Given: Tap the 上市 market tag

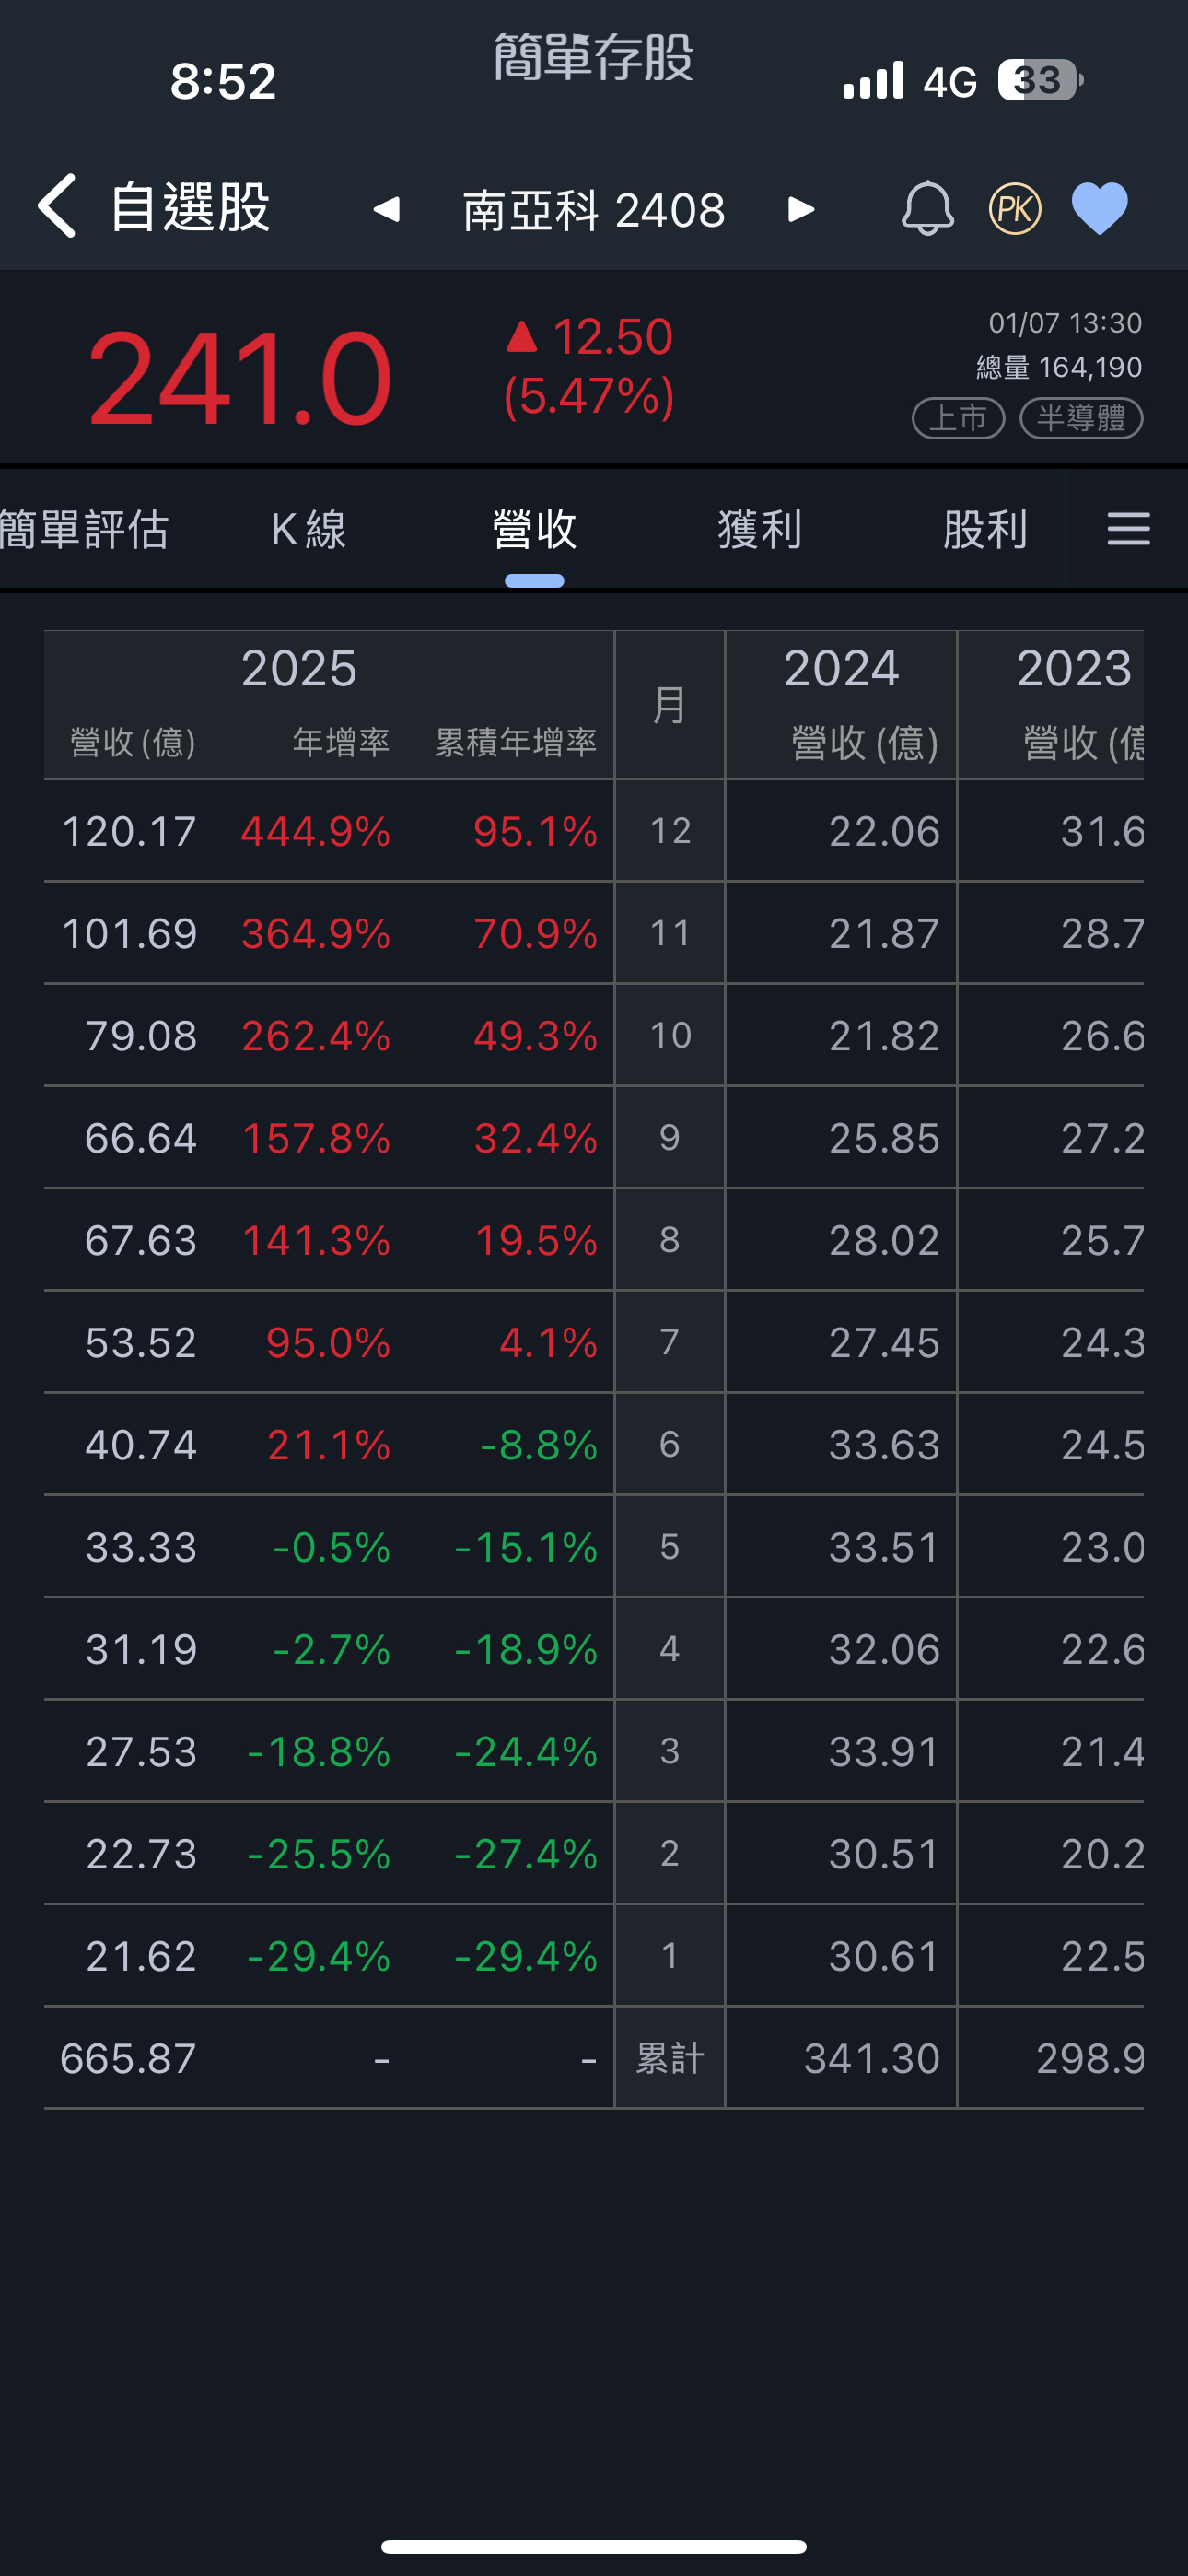Looking at the screenshot, I should 957,418.
